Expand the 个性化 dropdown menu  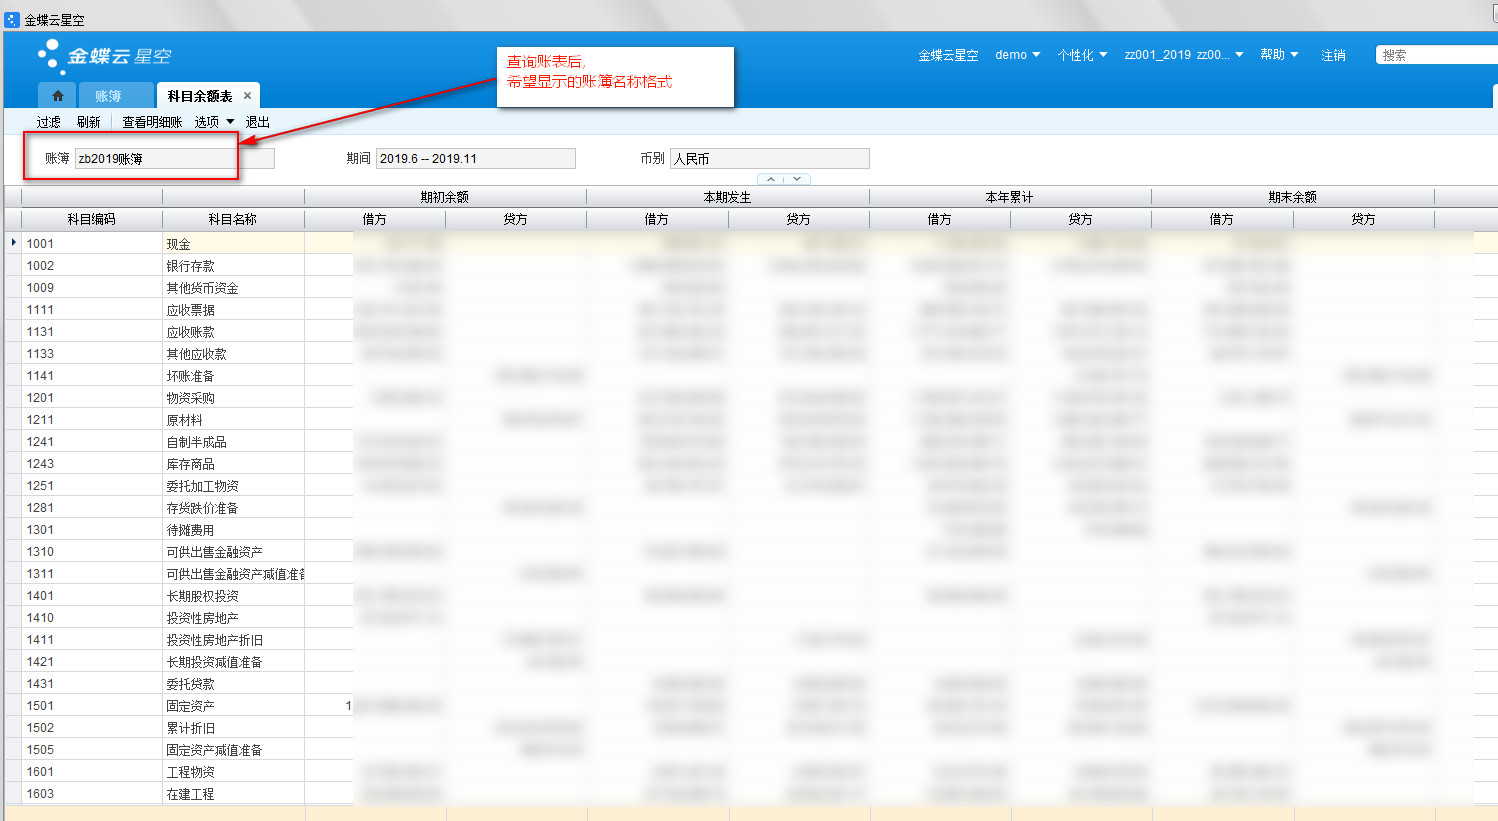point(1082,55)
